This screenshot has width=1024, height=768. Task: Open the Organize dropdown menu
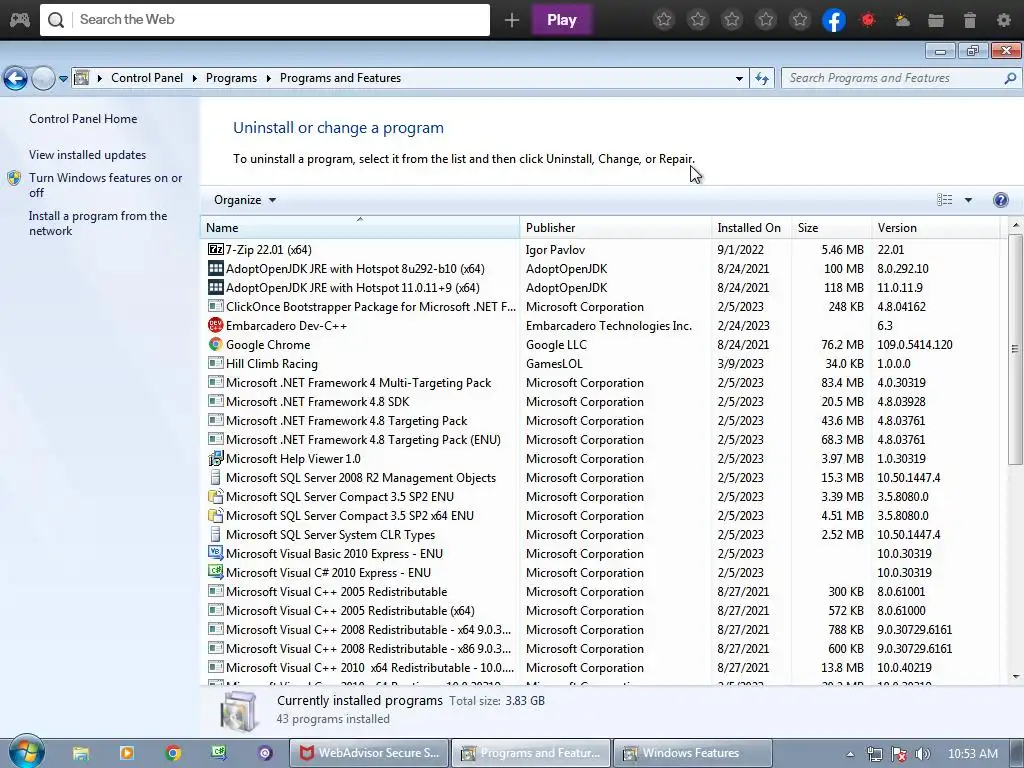point(245,200)
